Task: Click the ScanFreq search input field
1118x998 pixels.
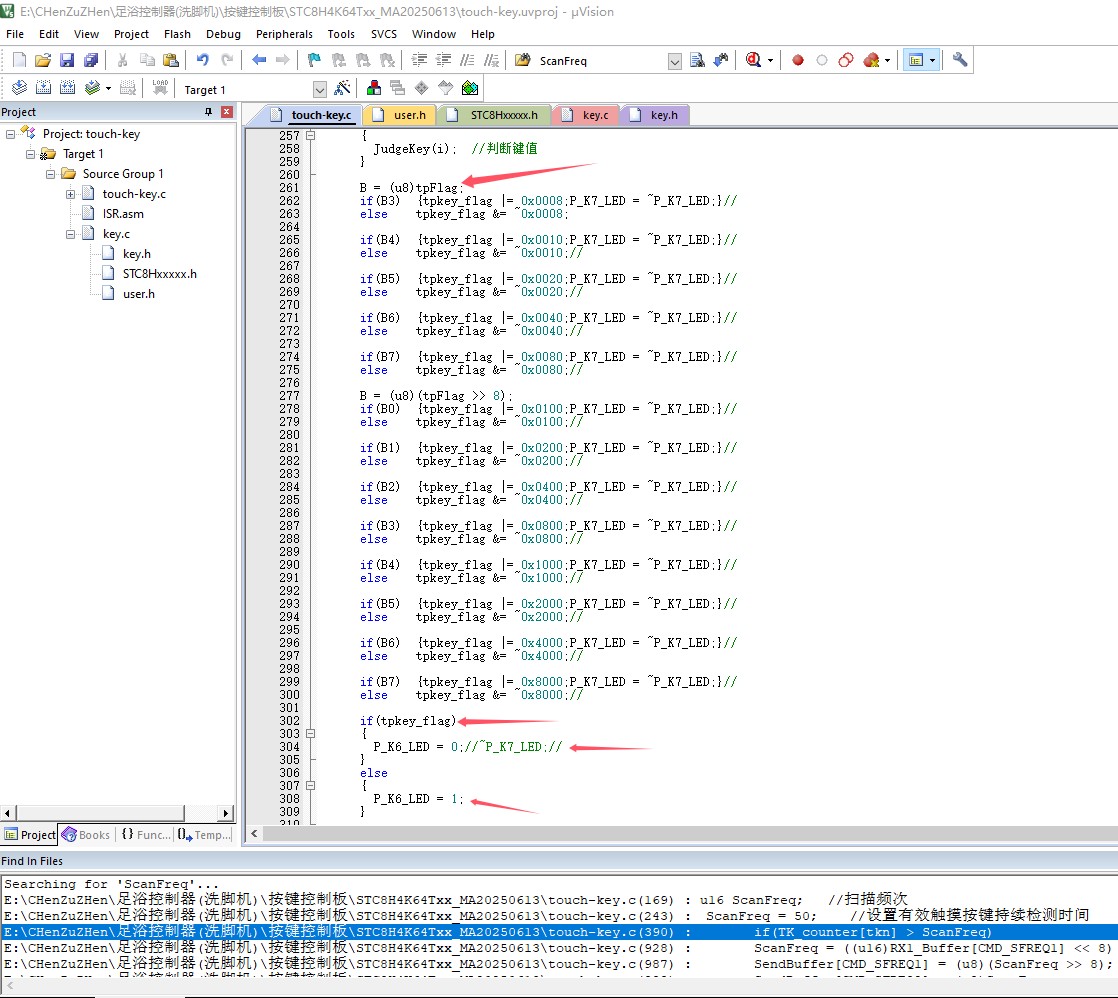Action: [x=601, y=61]
